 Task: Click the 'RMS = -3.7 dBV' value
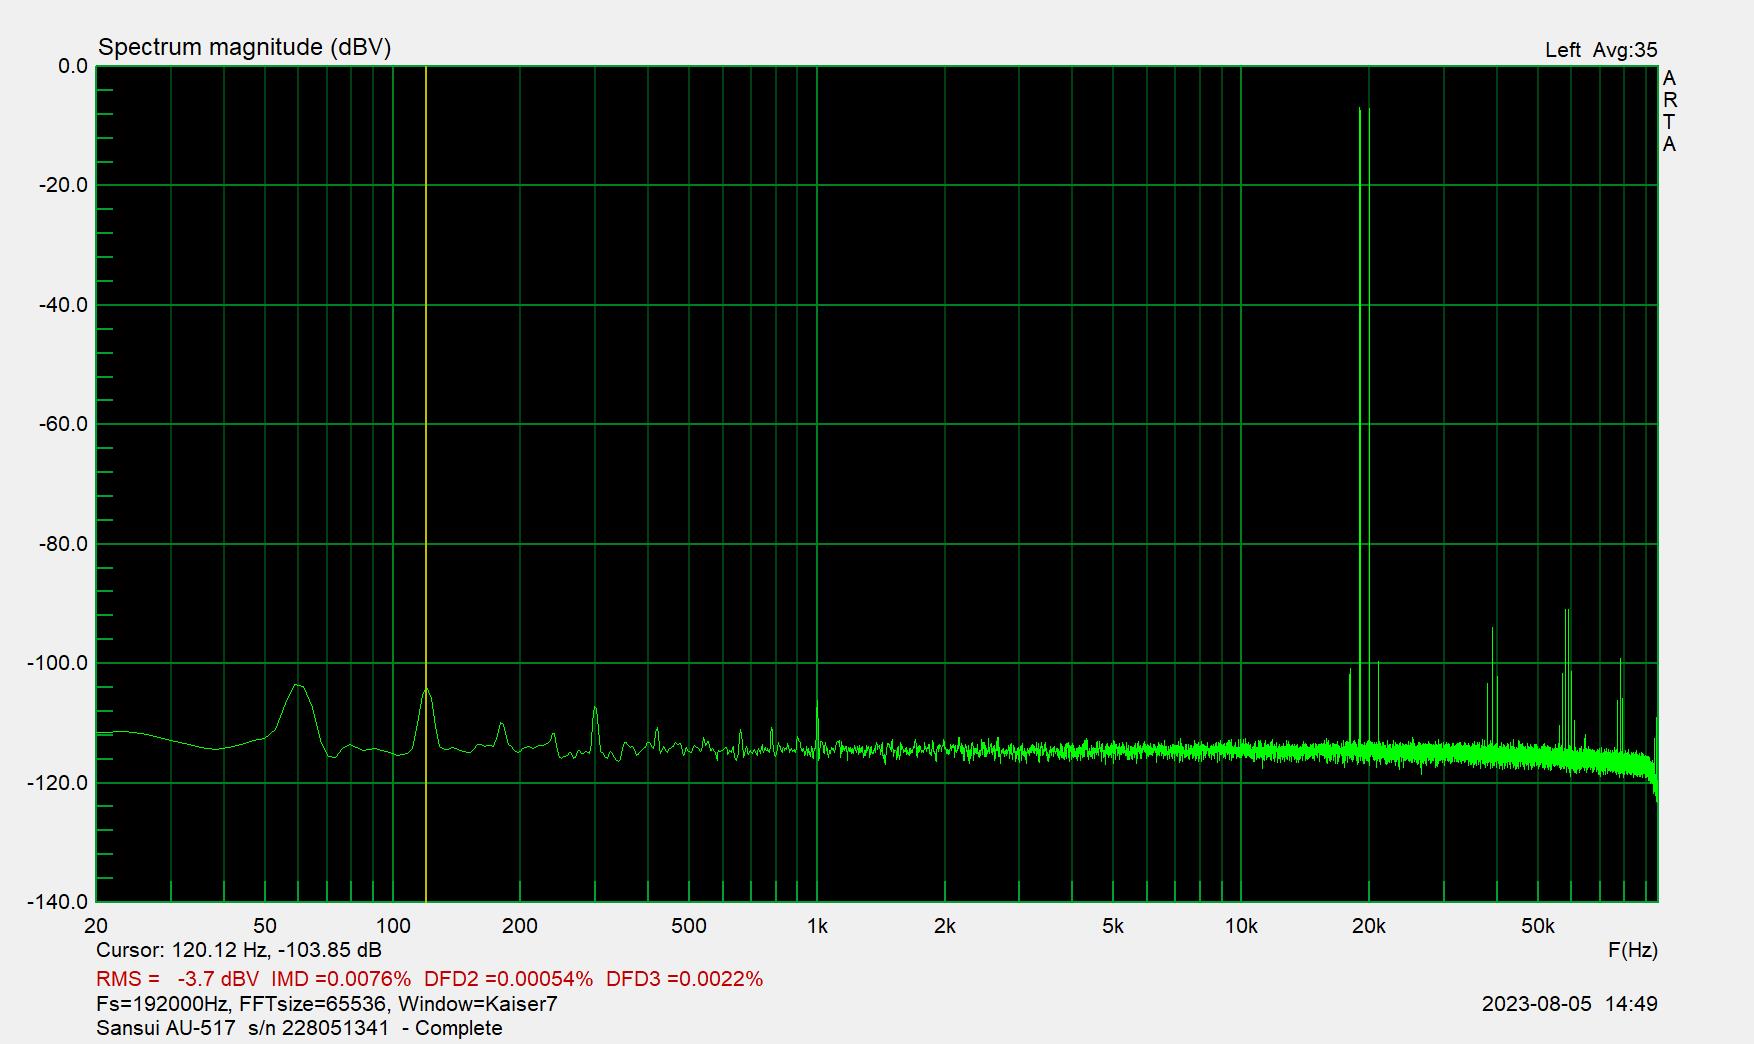tap(177, 979)
